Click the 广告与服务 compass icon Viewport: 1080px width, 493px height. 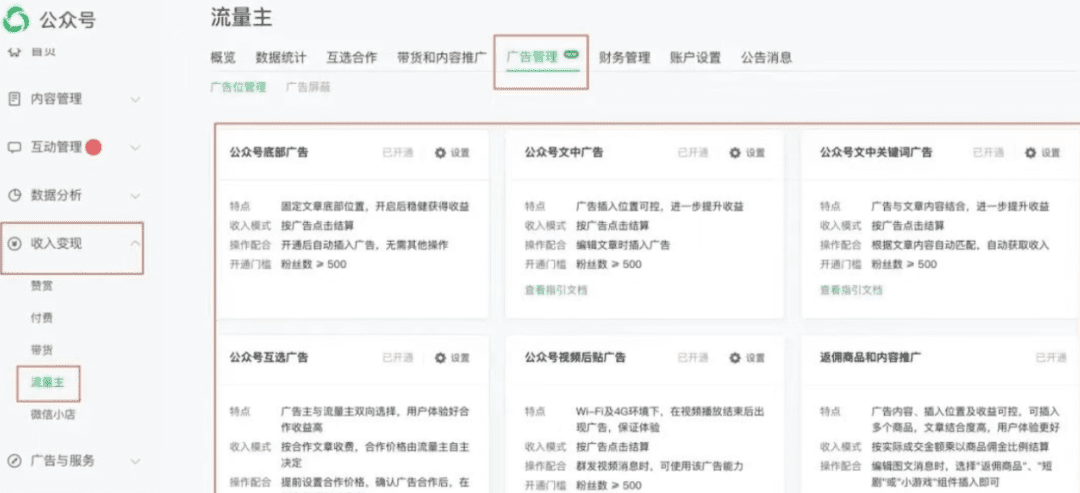14,461
